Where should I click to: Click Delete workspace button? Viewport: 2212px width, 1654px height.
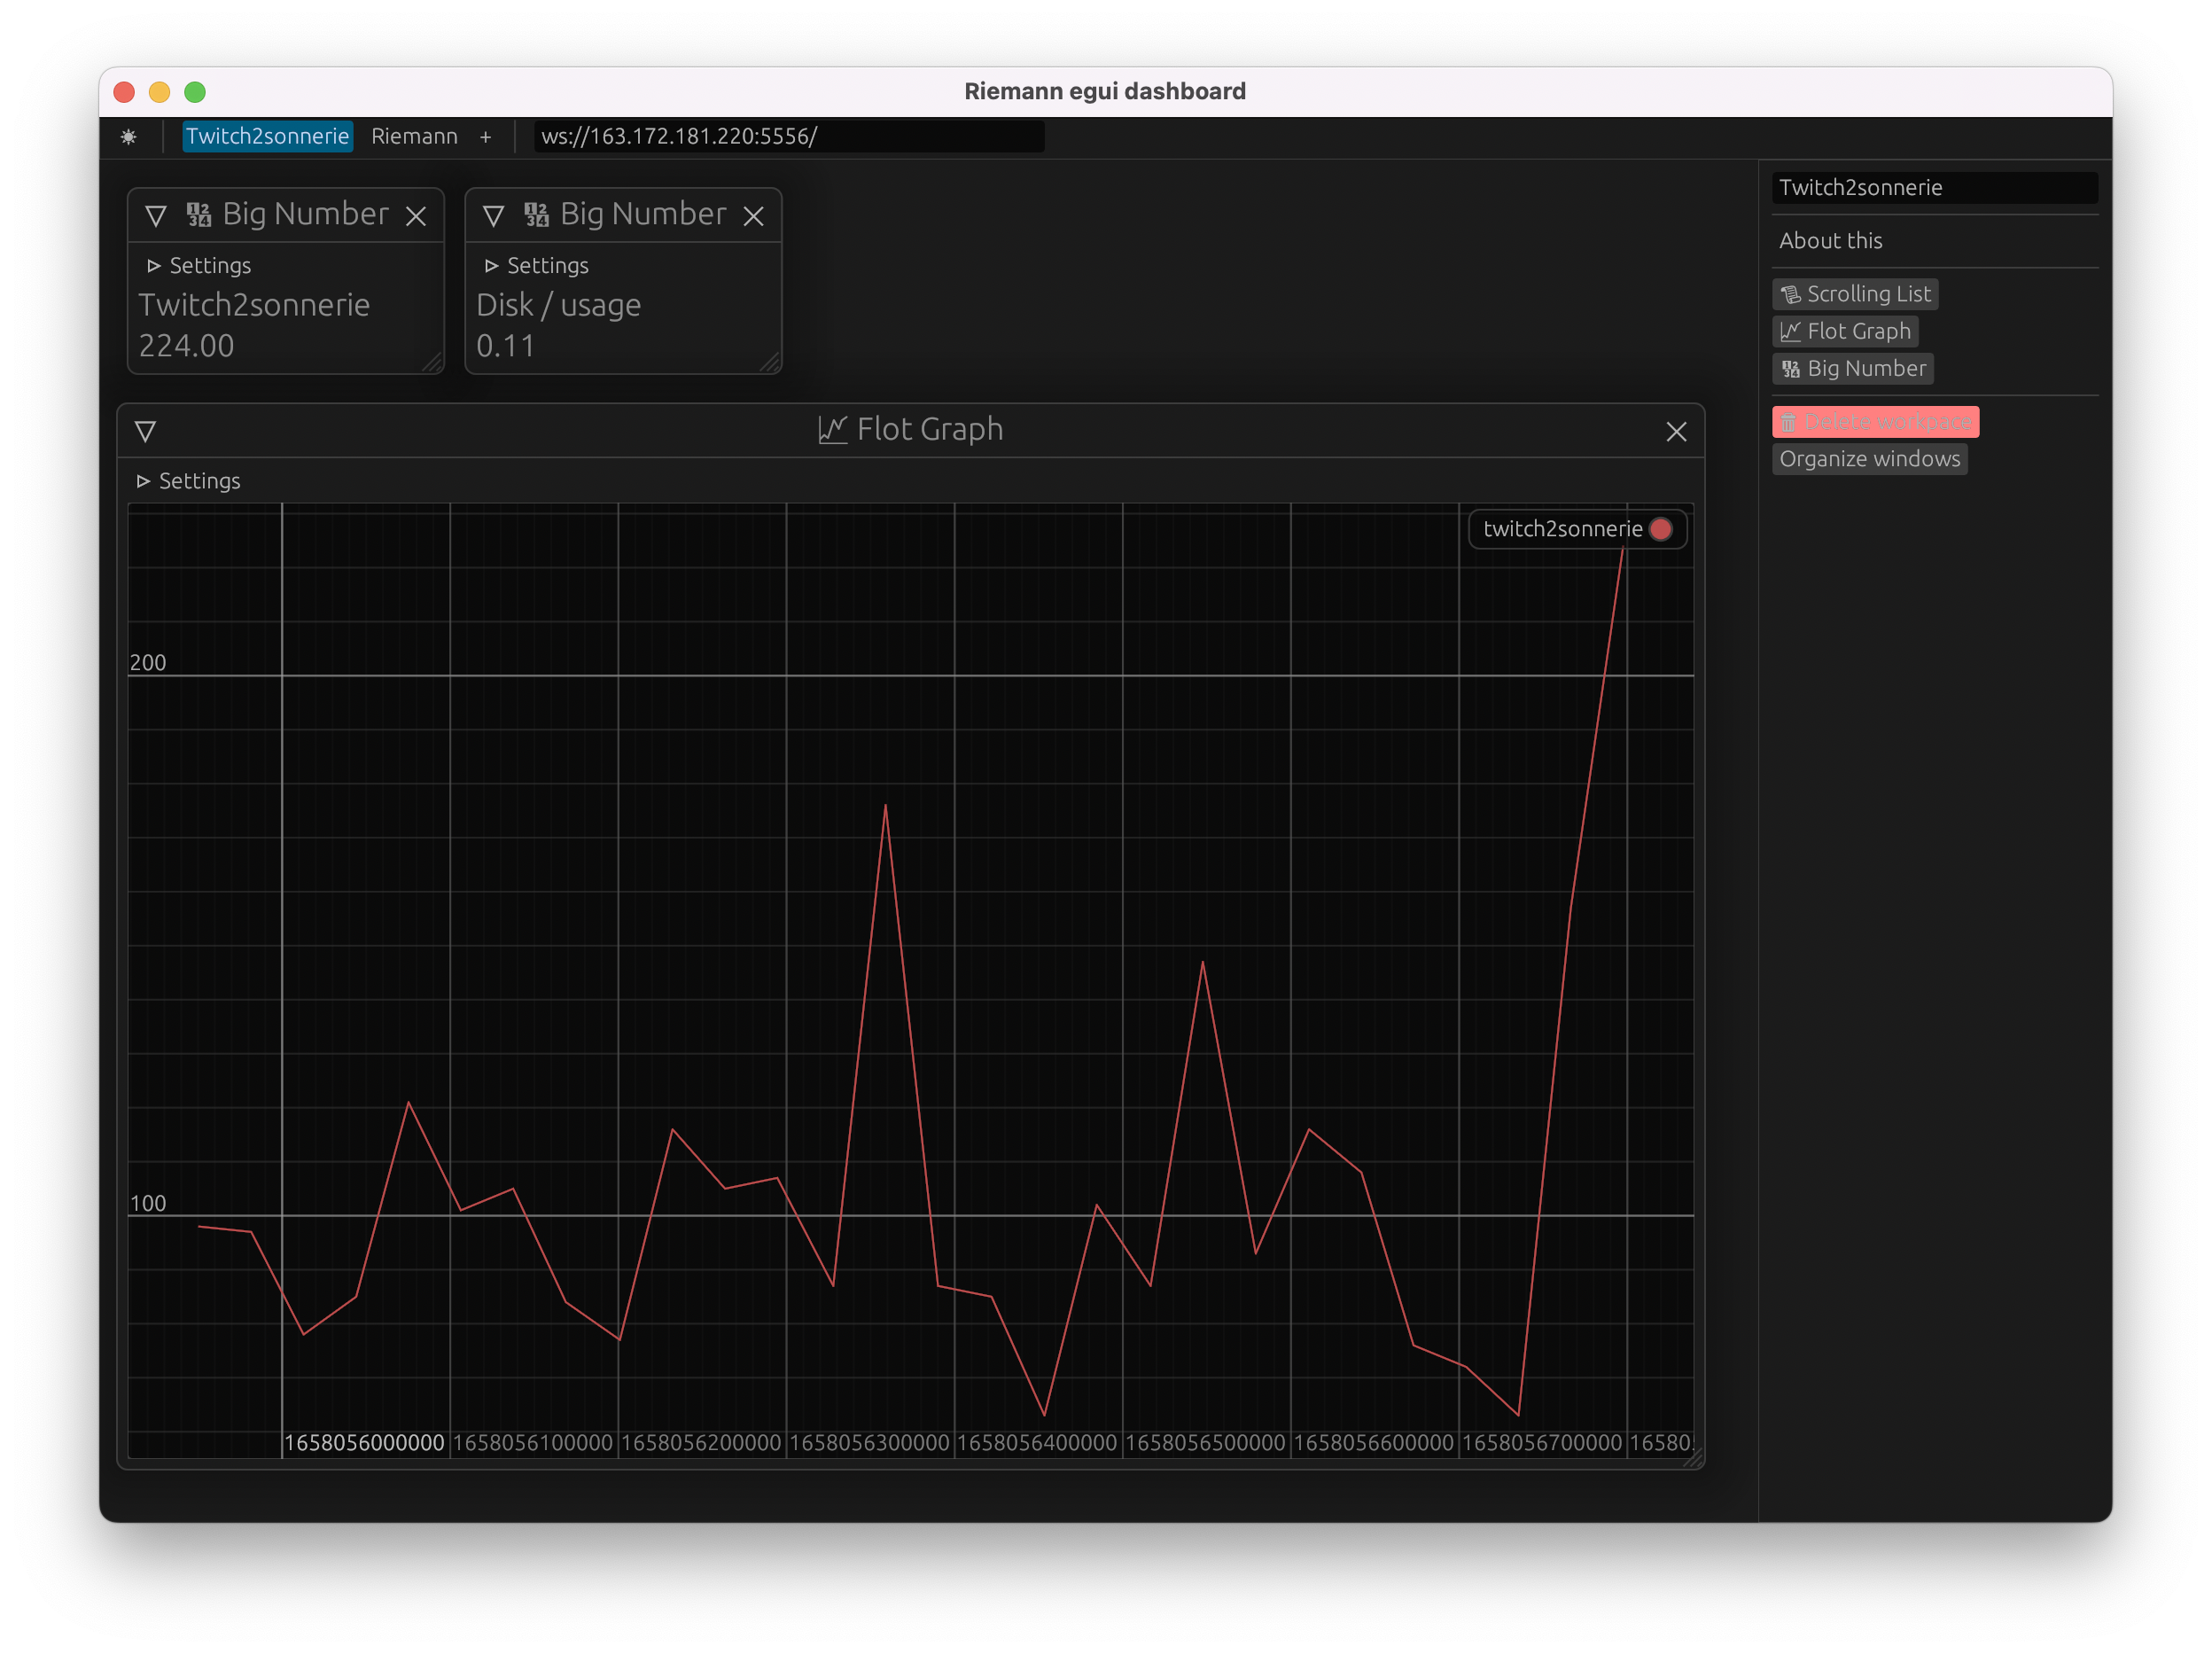pyautogui.click(x=1875, y=422)
